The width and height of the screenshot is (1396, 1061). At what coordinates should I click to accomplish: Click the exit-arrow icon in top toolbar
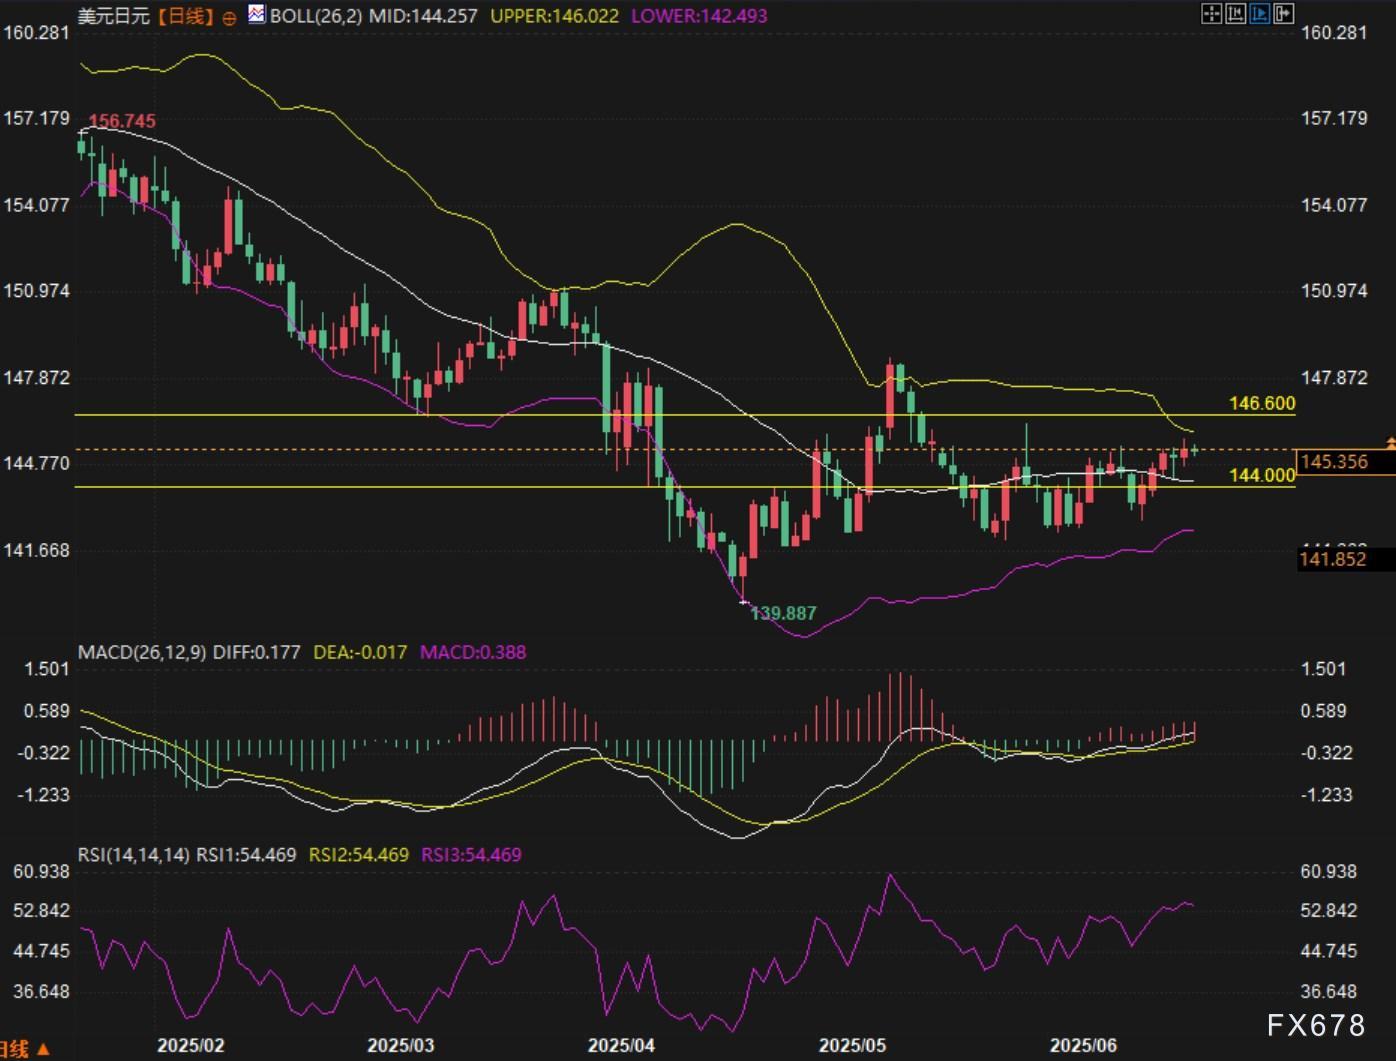click(x=1284, y=14)
